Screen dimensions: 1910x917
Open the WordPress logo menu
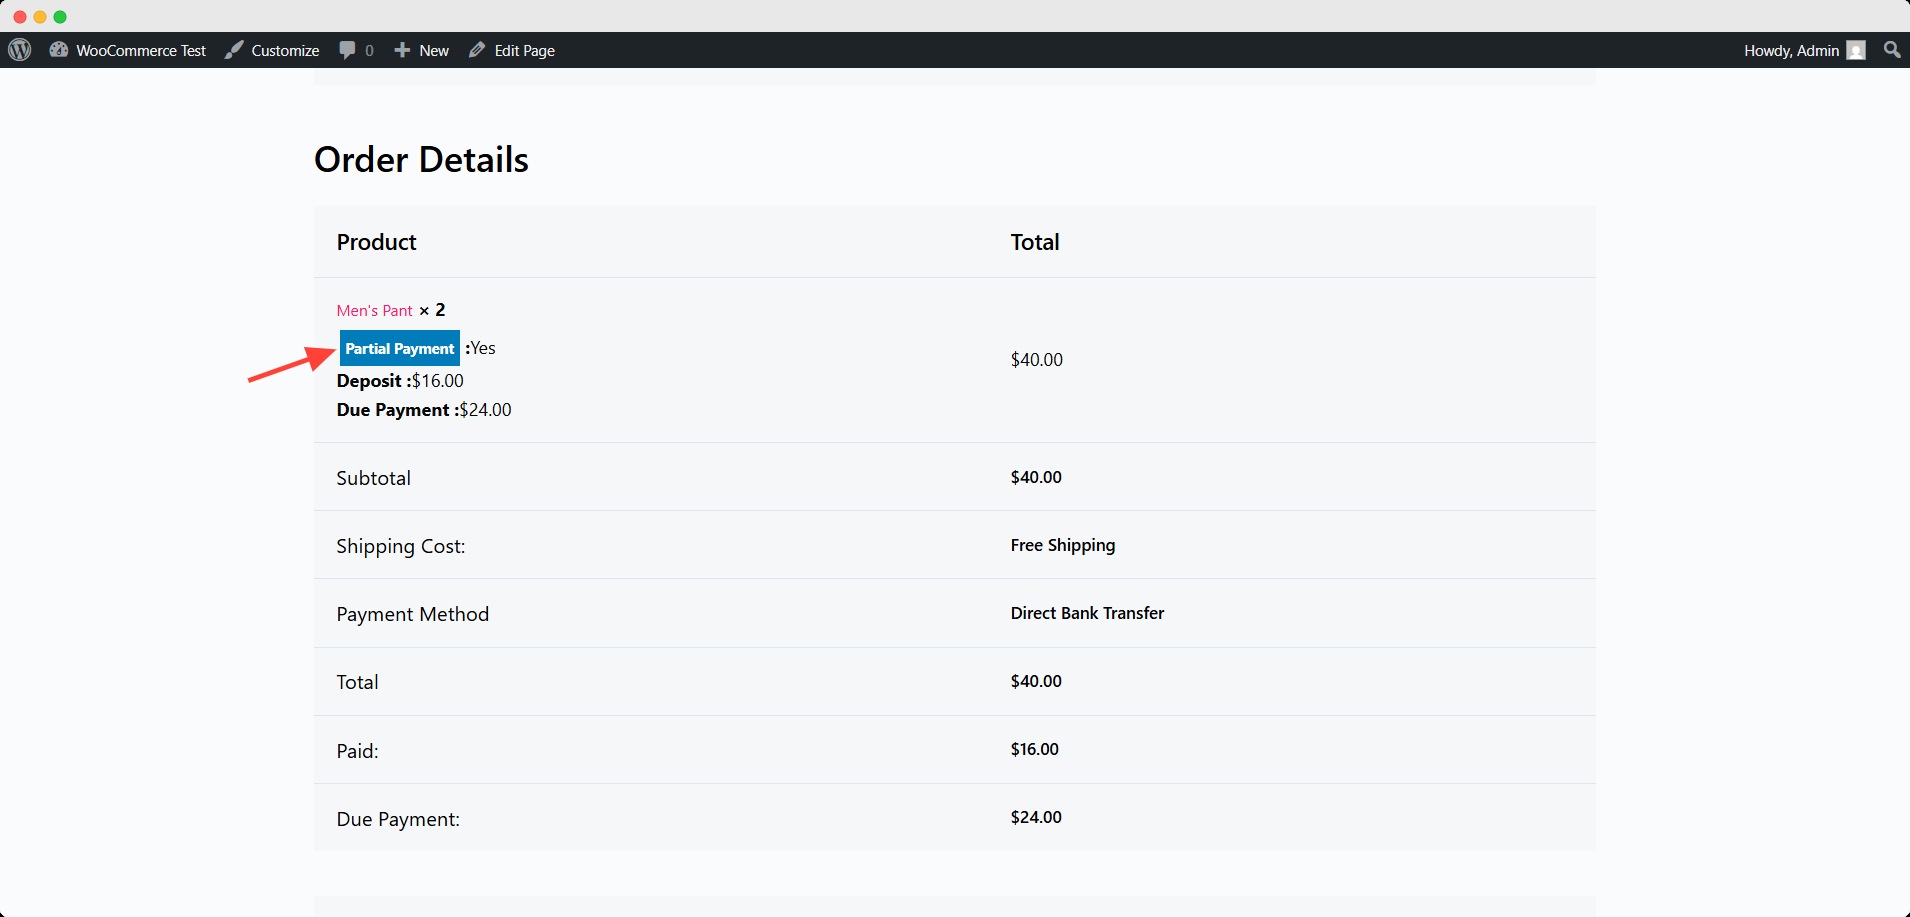[19, 50]
